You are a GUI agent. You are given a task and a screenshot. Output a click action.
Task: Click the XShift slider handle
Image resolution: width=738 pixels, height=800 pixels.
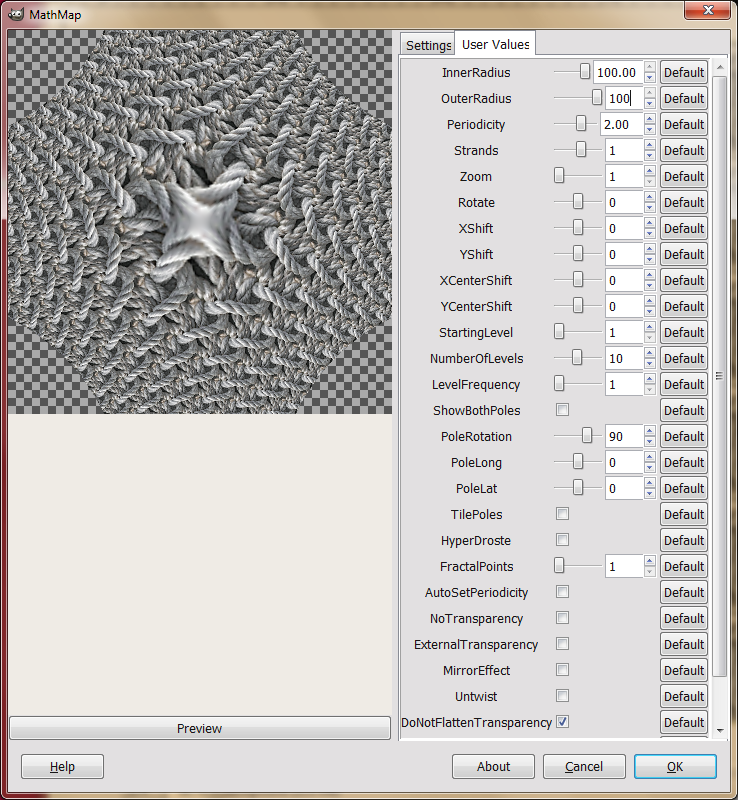click(x=578, y=228)
